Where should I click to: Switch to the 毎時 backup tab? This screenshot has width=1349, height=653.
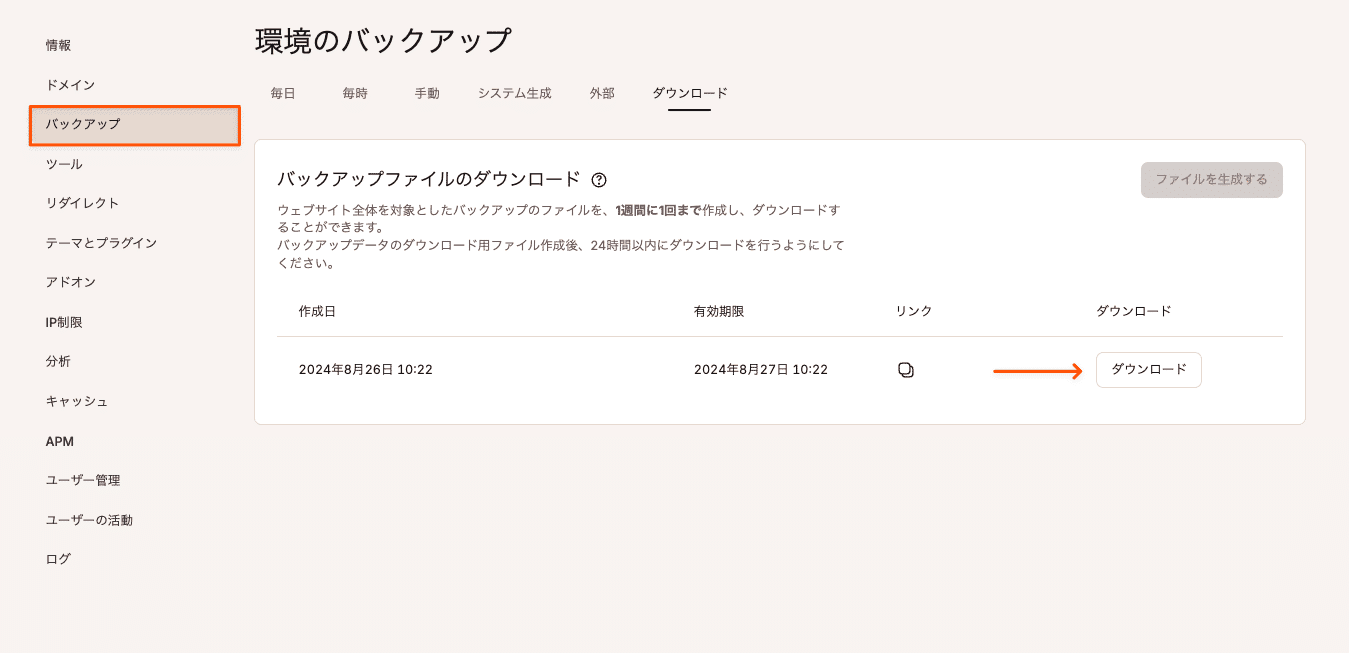tap(353, 93)
